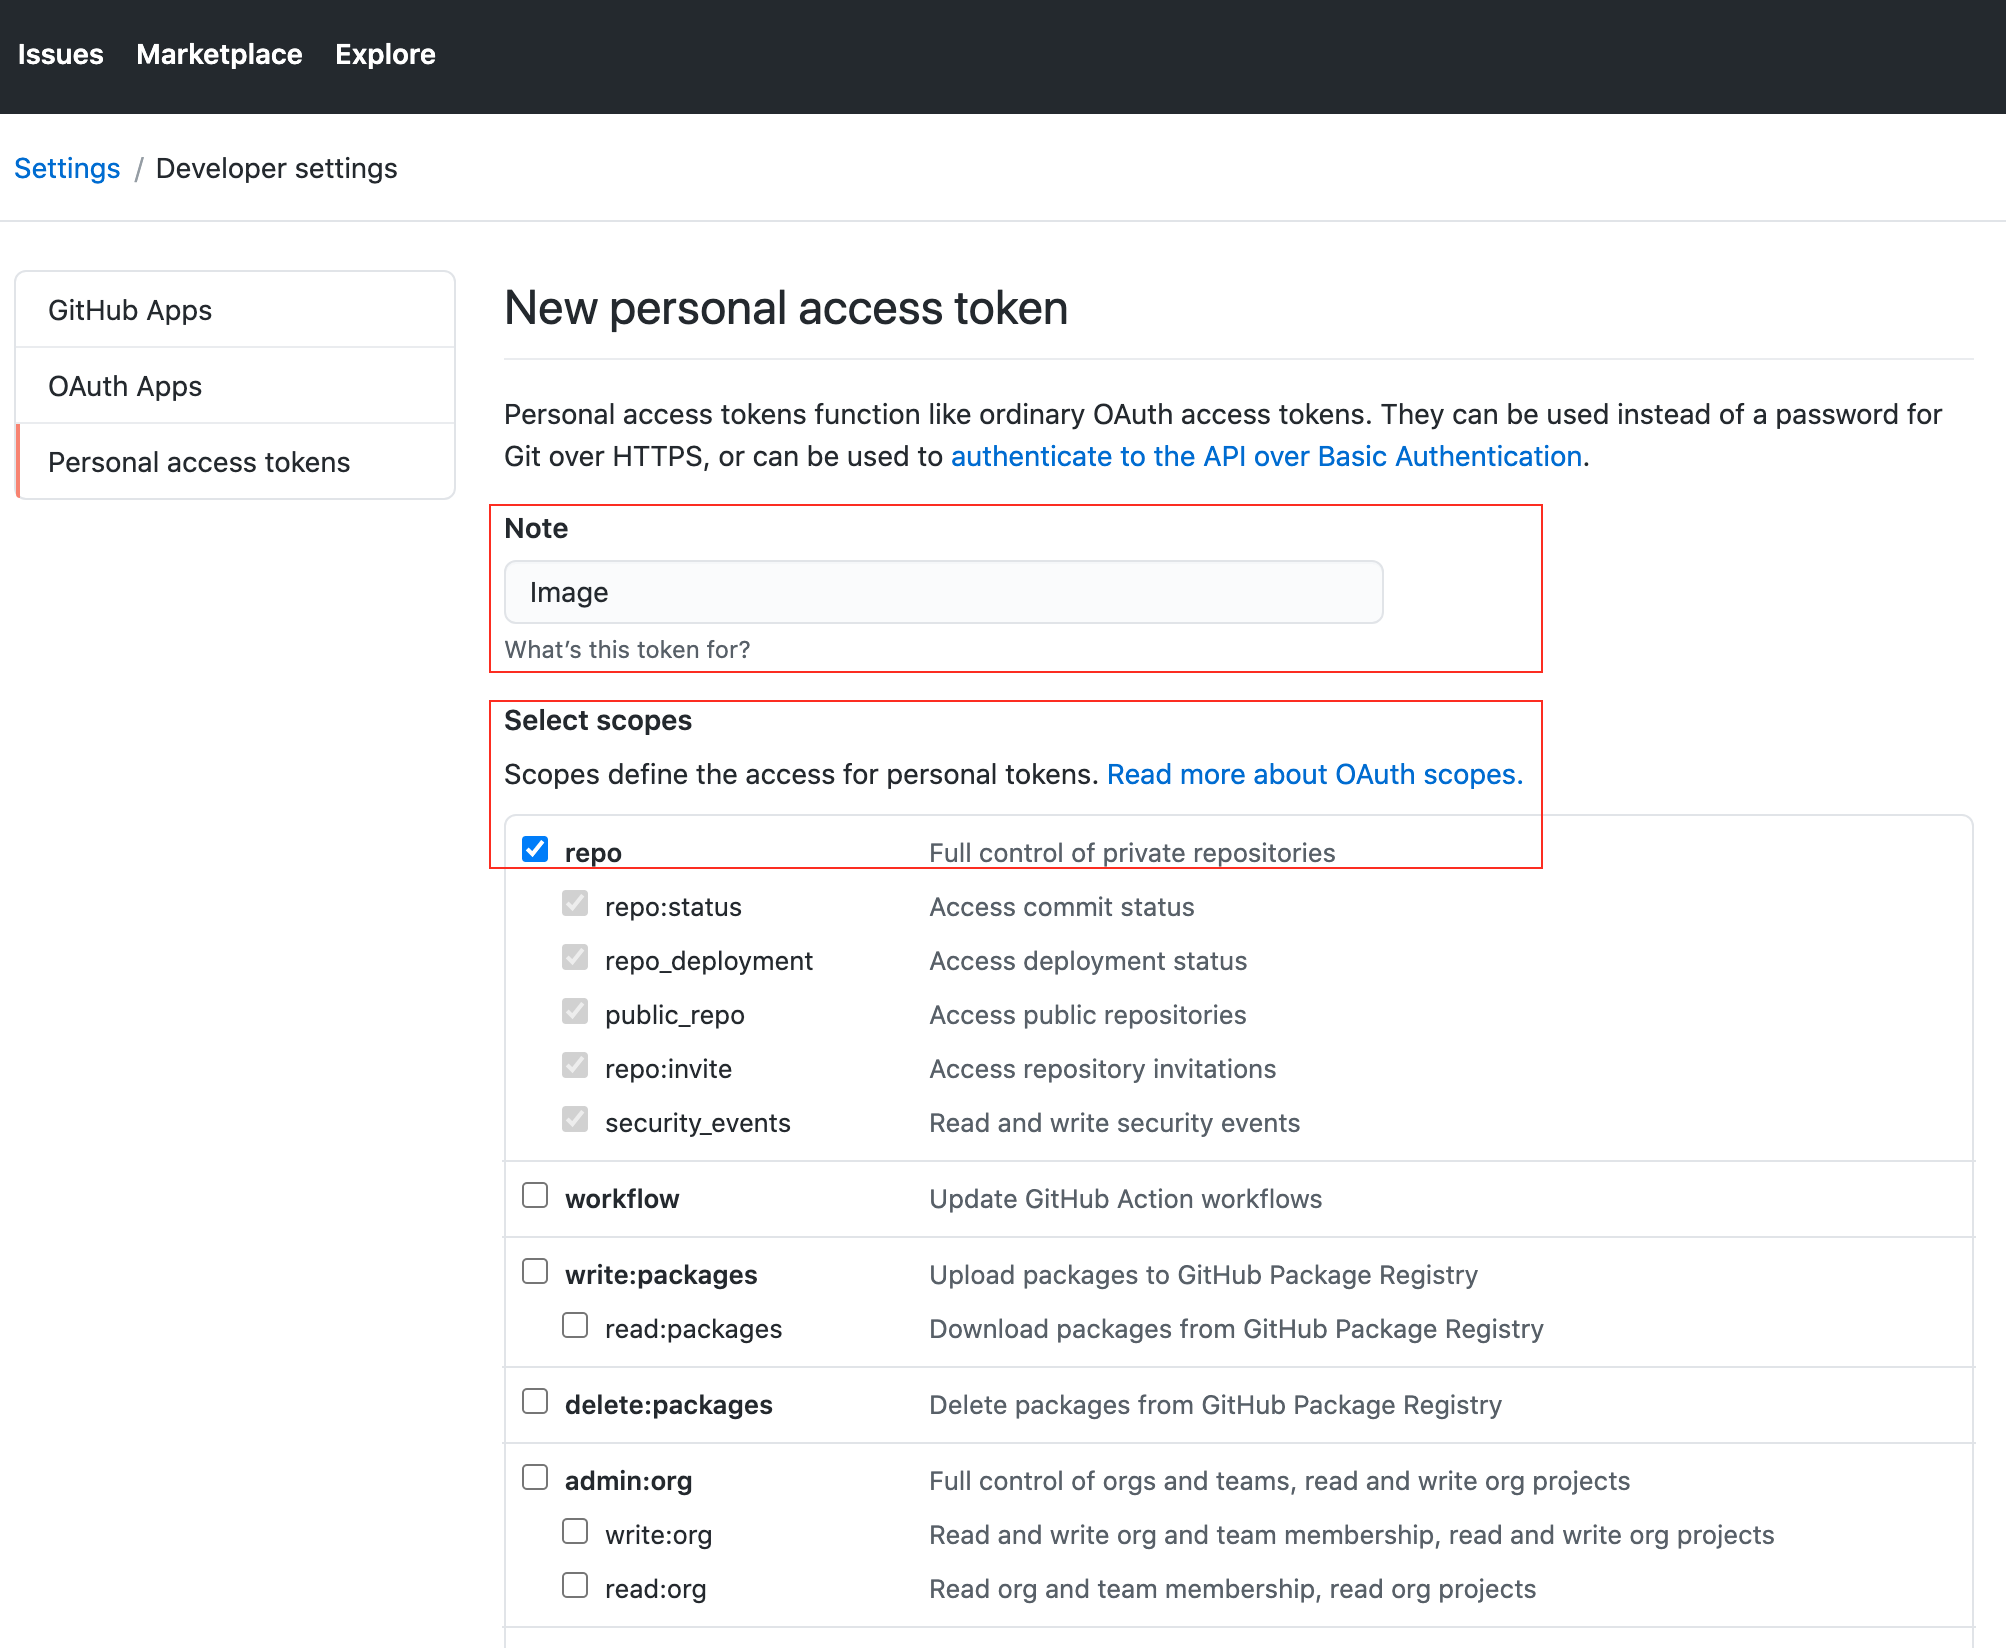Select the write:org checkbox
This screenshot has width=2006, height=1648.
click(x=575, y=1532)
